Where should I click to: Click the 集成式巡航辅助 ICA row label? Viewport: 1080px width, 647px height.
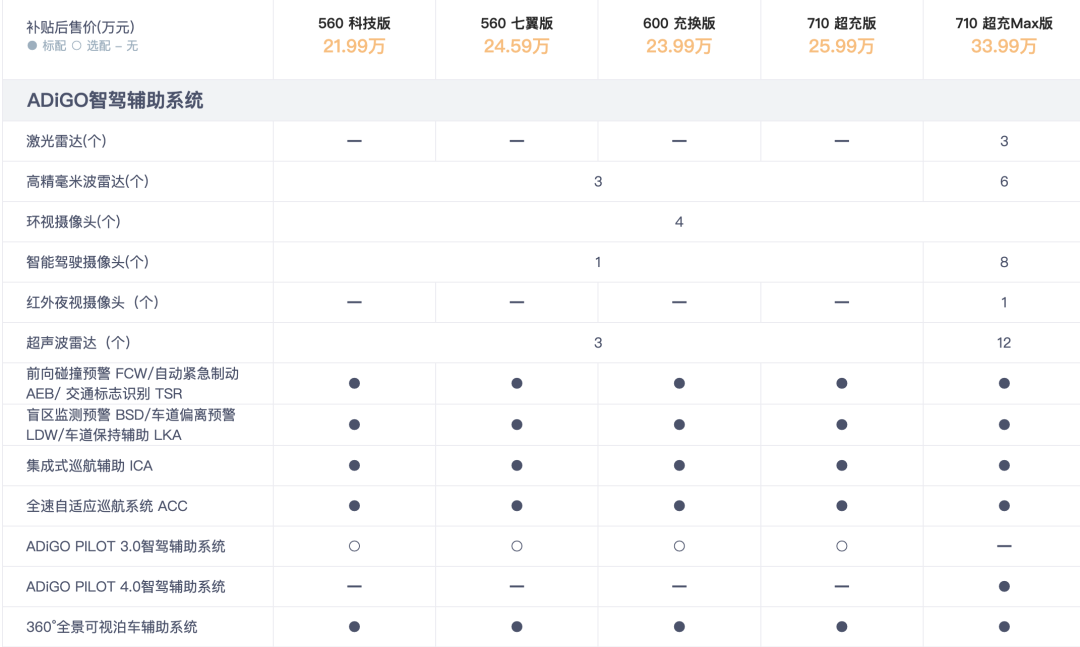tap(90, 466)
